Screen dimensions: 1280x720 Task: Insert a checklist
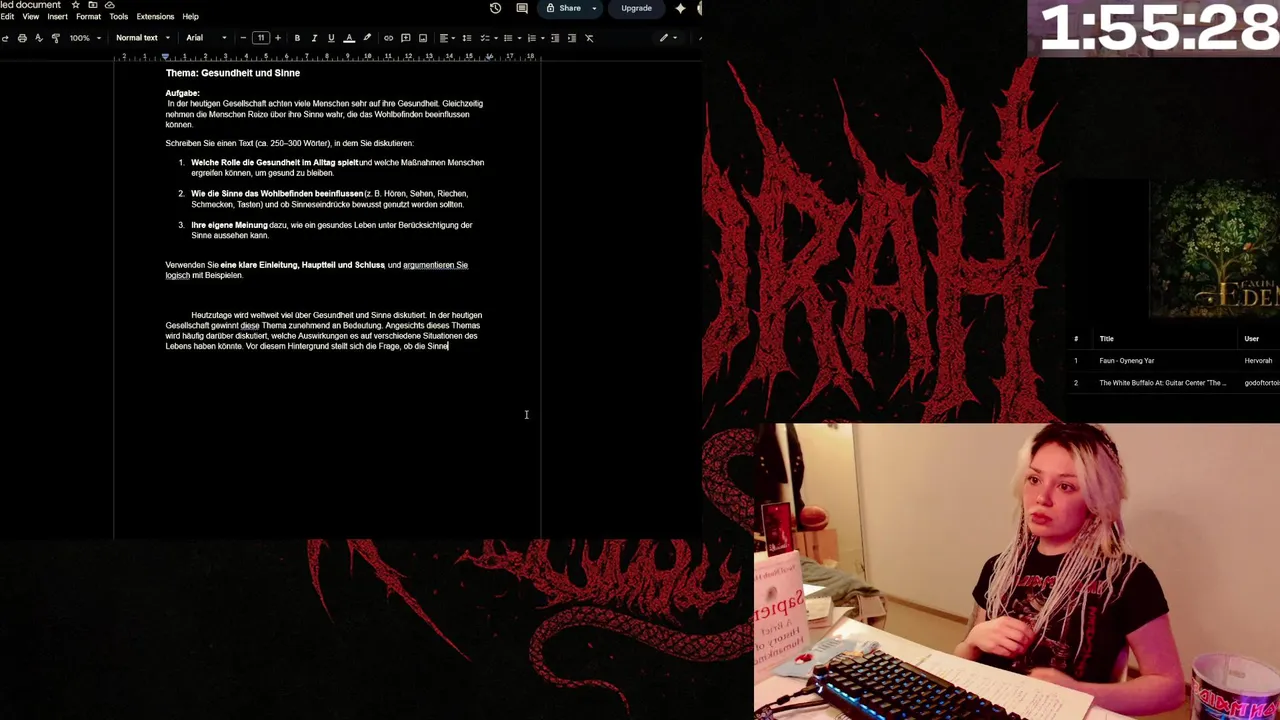pyautogui.click(x=484, y=38)
